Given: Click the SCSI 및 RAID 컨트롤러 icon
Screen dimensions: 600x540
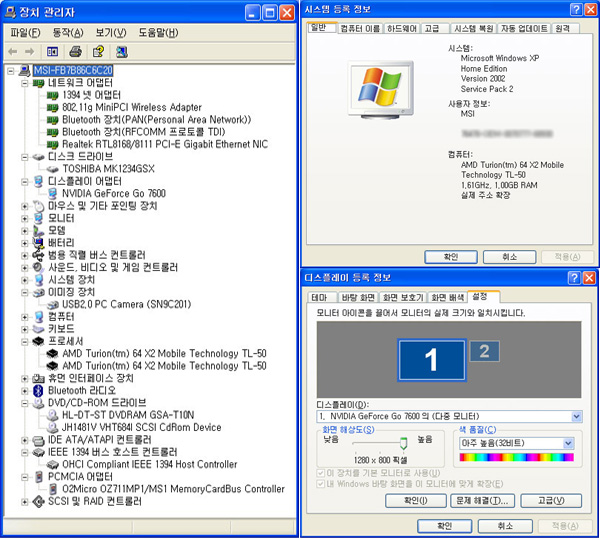Looking at the screenshot, I should coord(38,501).
